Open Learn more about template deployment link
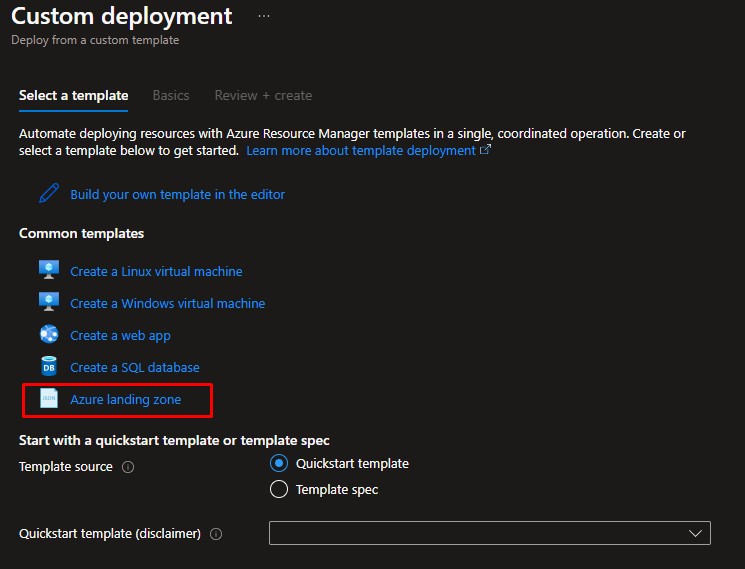This screenshot has width=745, height=569. [x=361, y=151]
